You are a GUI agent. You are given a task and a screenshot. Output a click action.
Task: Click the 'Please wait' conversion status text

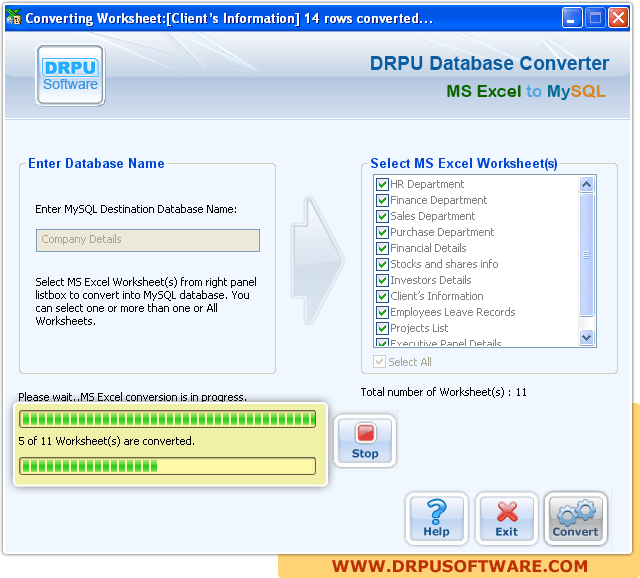[133, 396]
